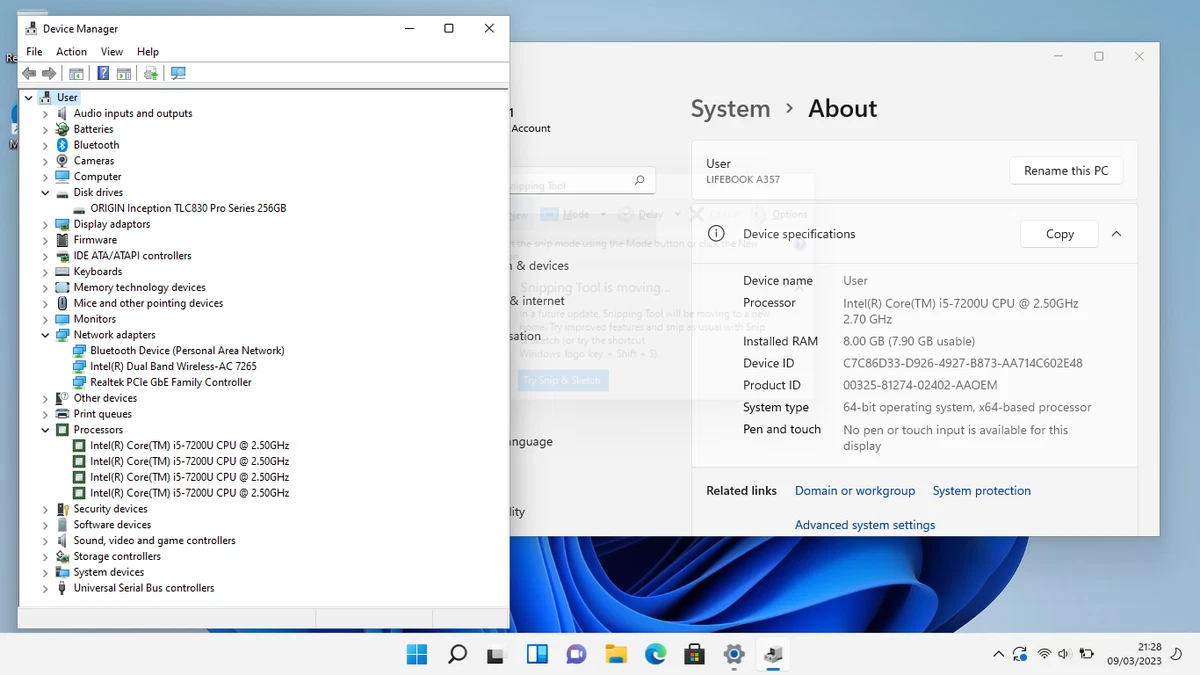The height and width of the screenshot is (675, 1200).
Task: Click the volume speaker tray icon
Action: coord(1064,654)
